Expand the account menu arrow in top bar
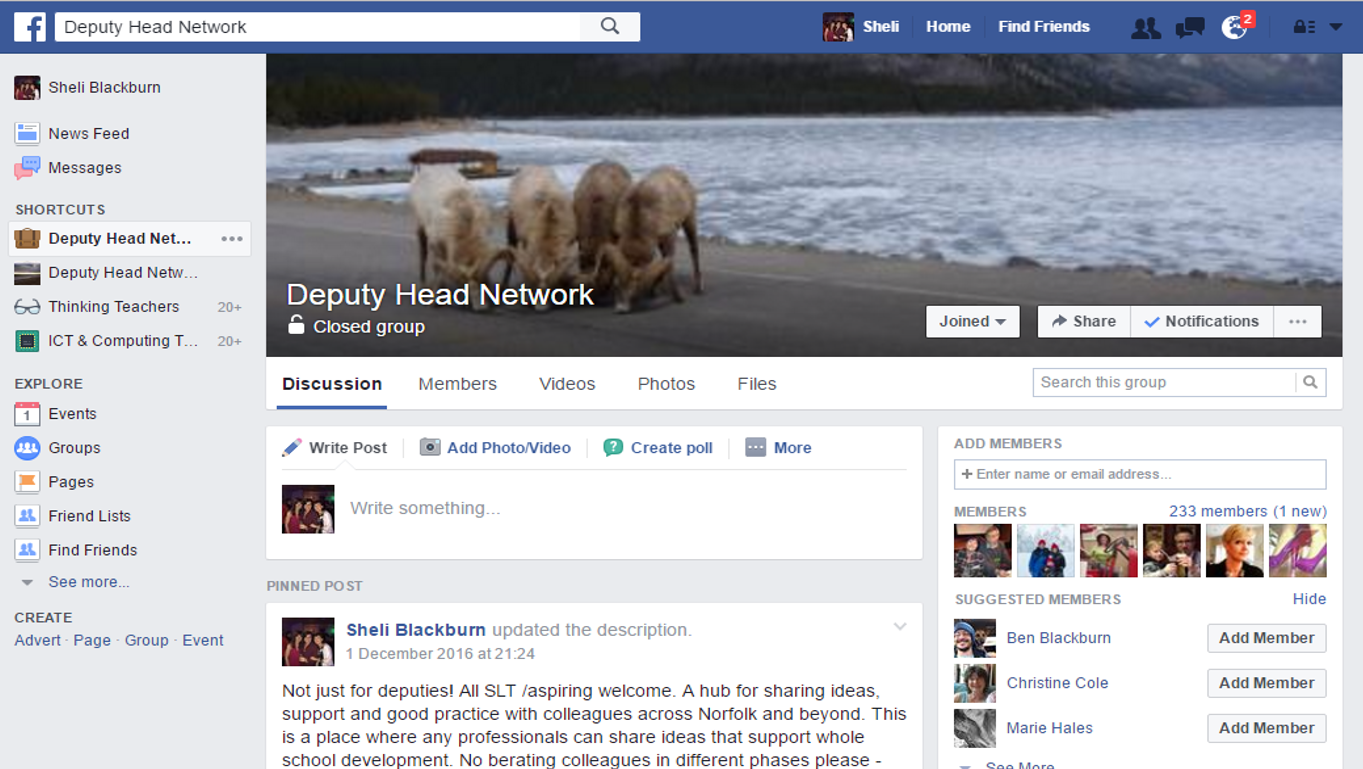Viewport: 1363px width, 769px height. (1336, 28)
